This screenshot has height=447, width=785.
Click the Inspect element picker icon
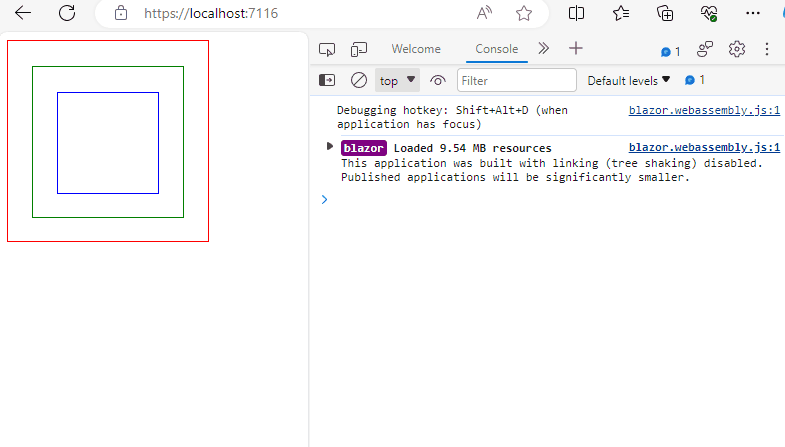[326, 49]
